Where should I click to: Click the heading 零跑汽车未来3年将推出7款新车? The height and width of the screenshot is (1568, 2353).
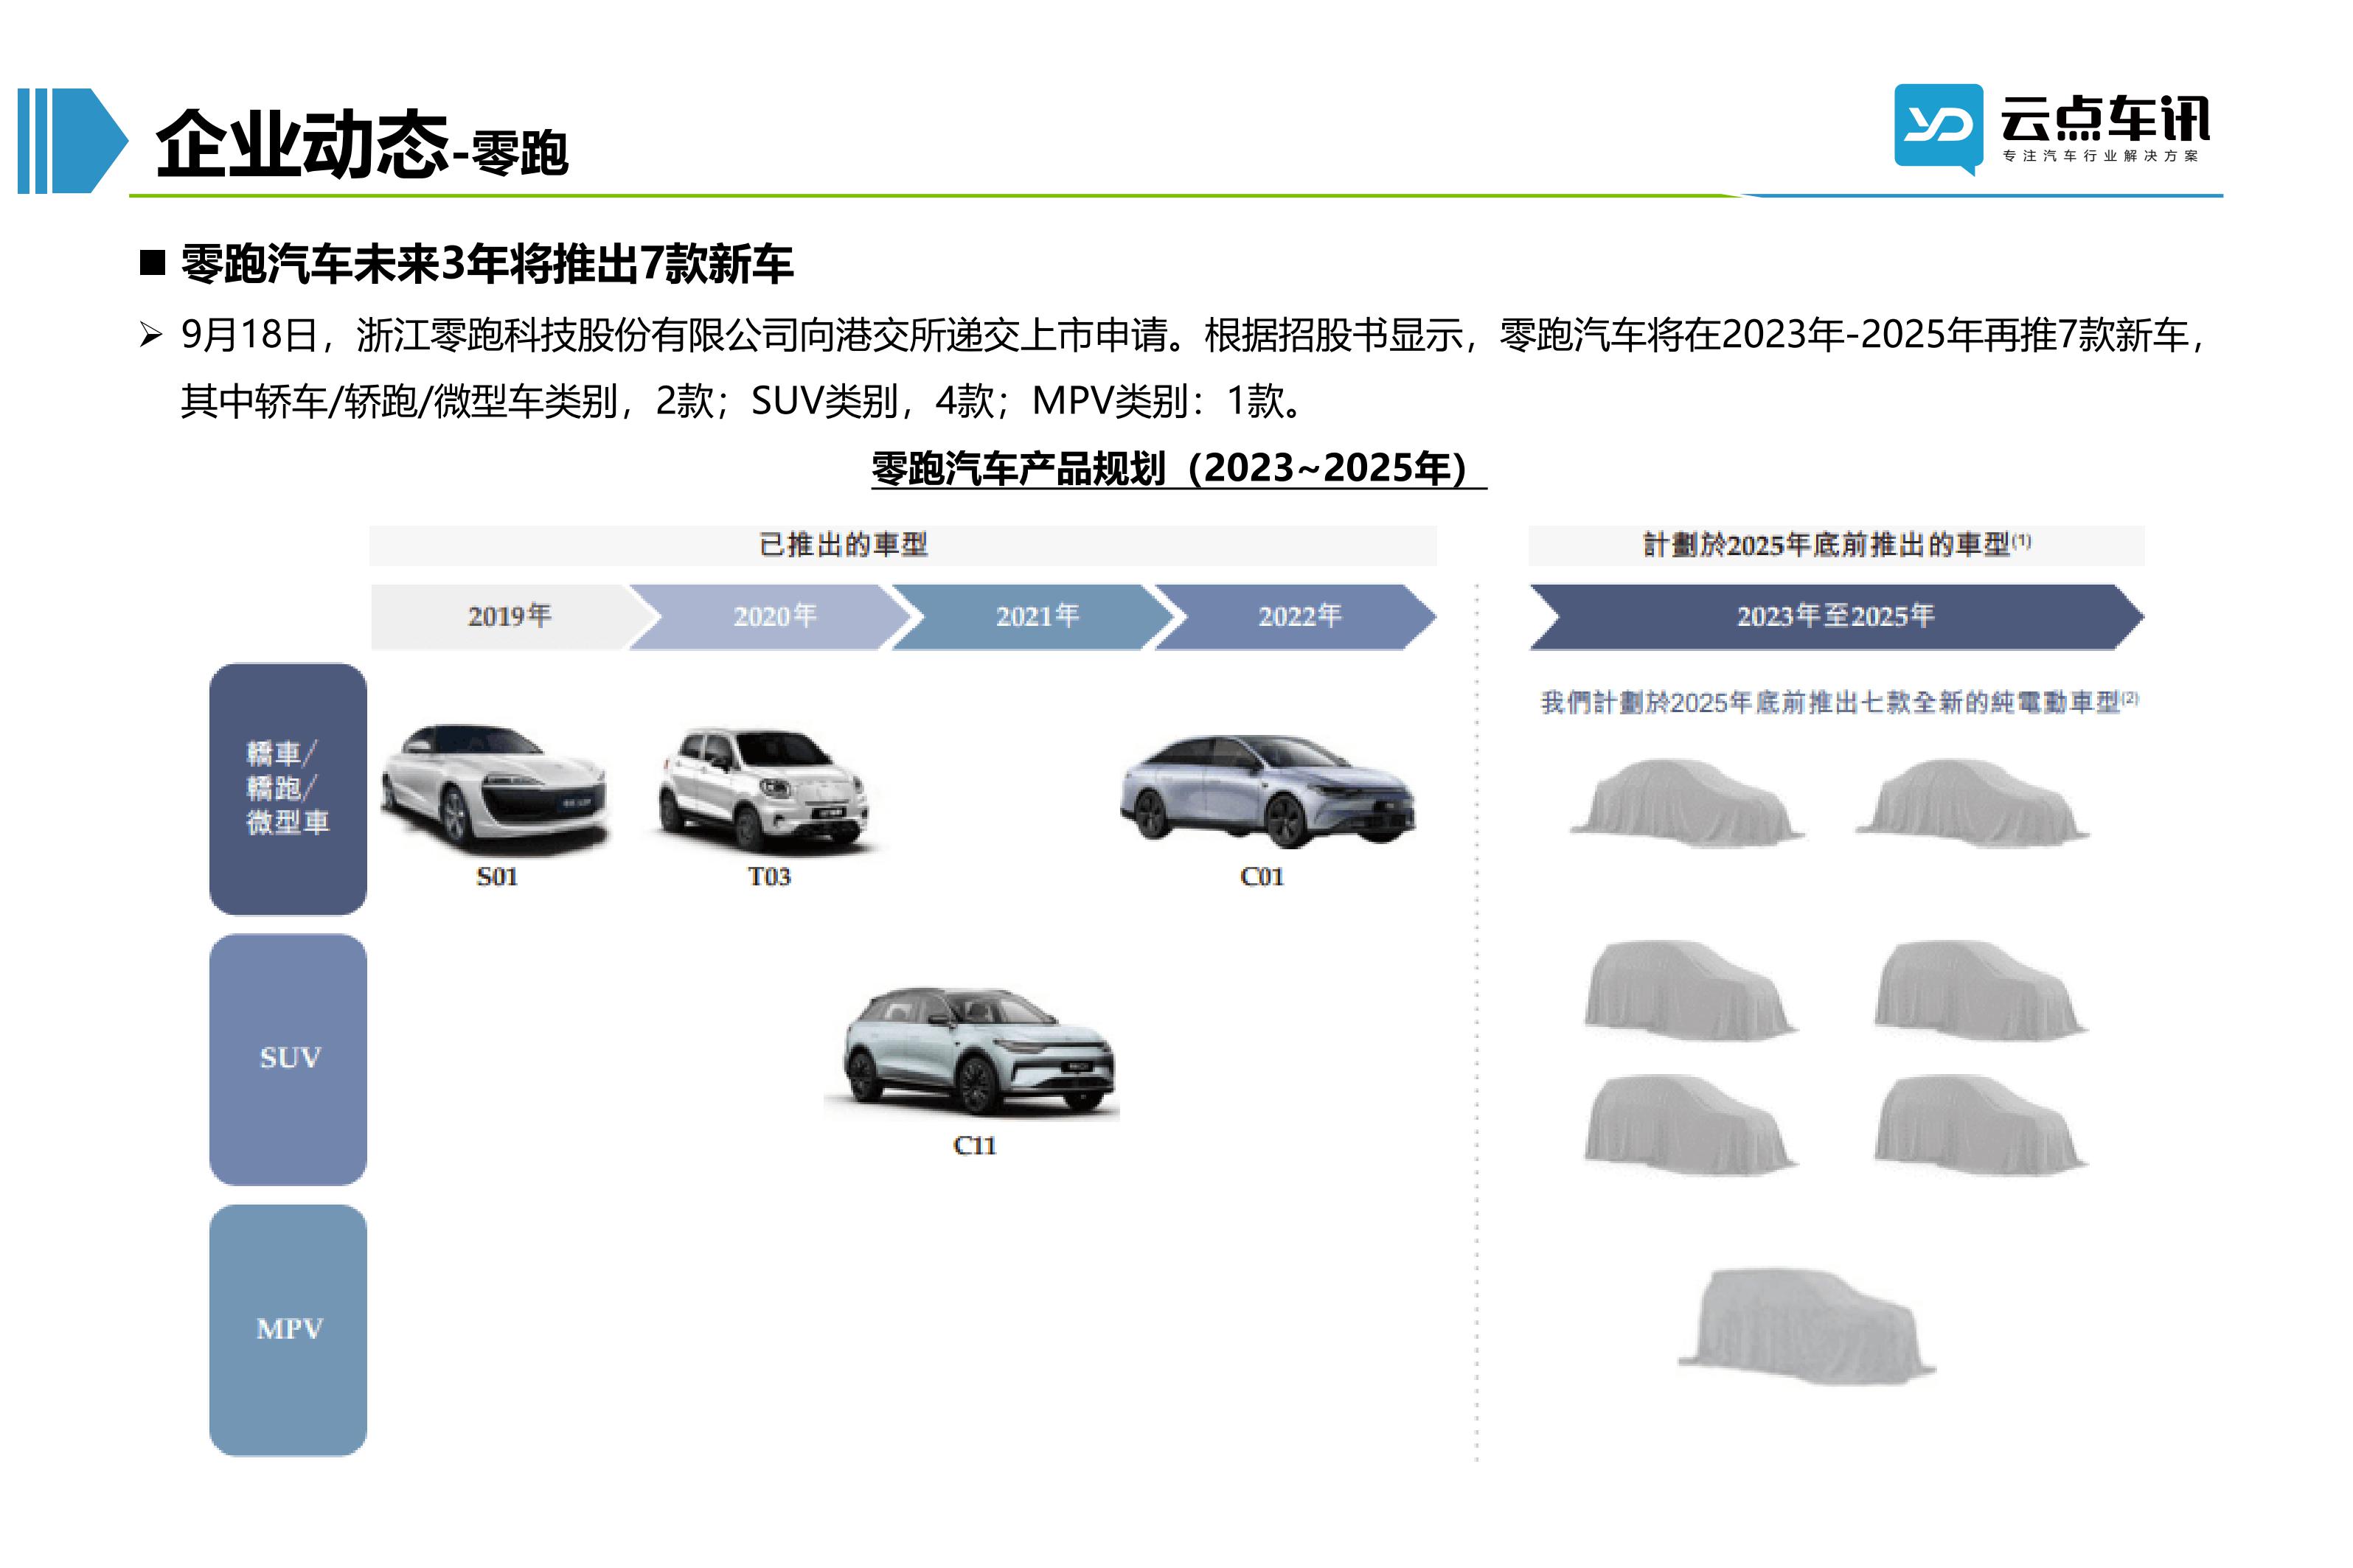[x=486, y=265]
